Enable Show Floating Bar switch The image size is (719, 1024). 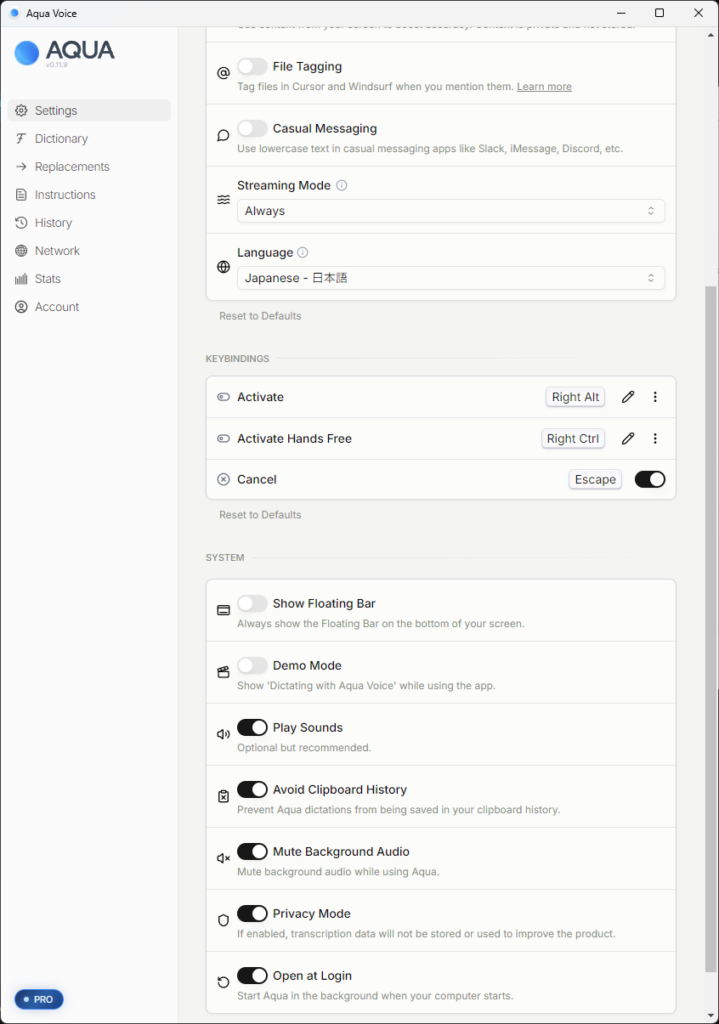(x=252, y=603)
